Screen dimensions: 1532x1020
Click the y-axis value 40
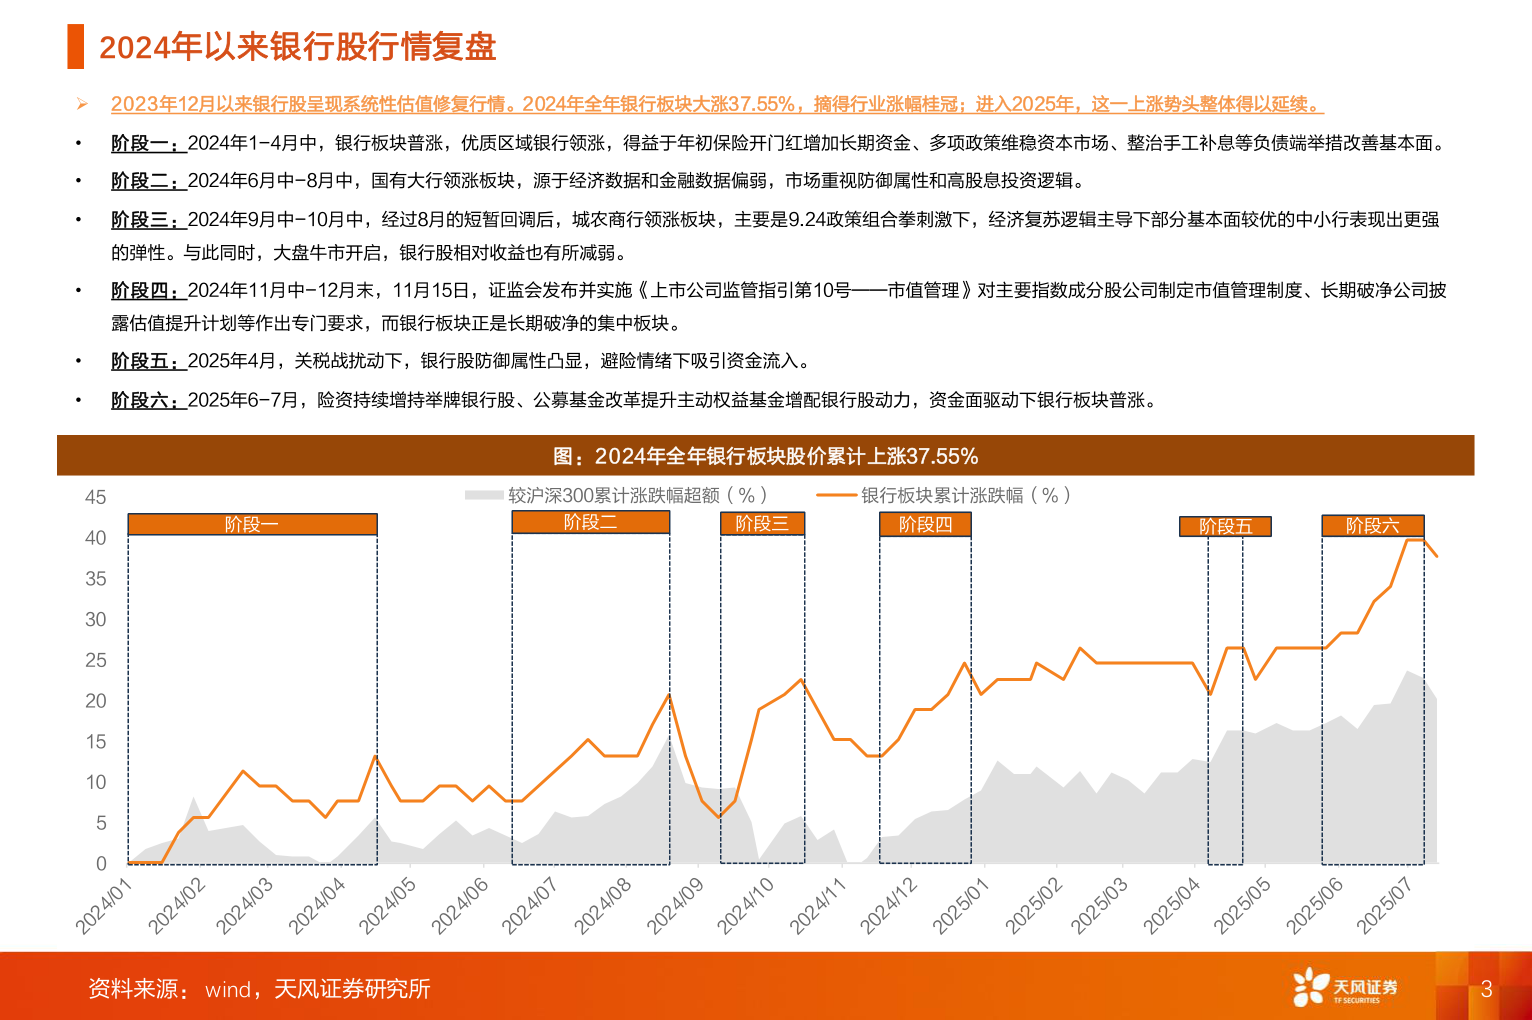pos(96,538)
